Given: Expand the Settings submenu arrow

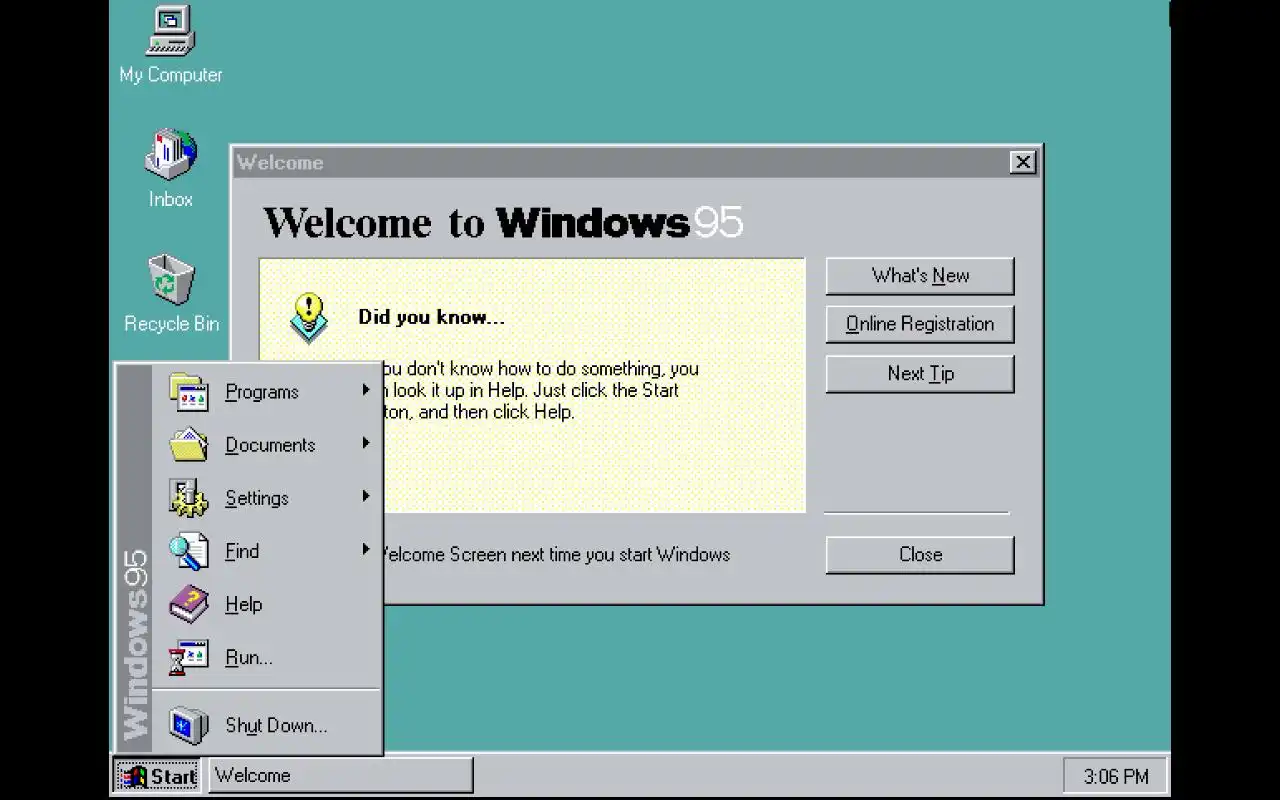Looking at the screenshot, I should click(x=366, y=496).
